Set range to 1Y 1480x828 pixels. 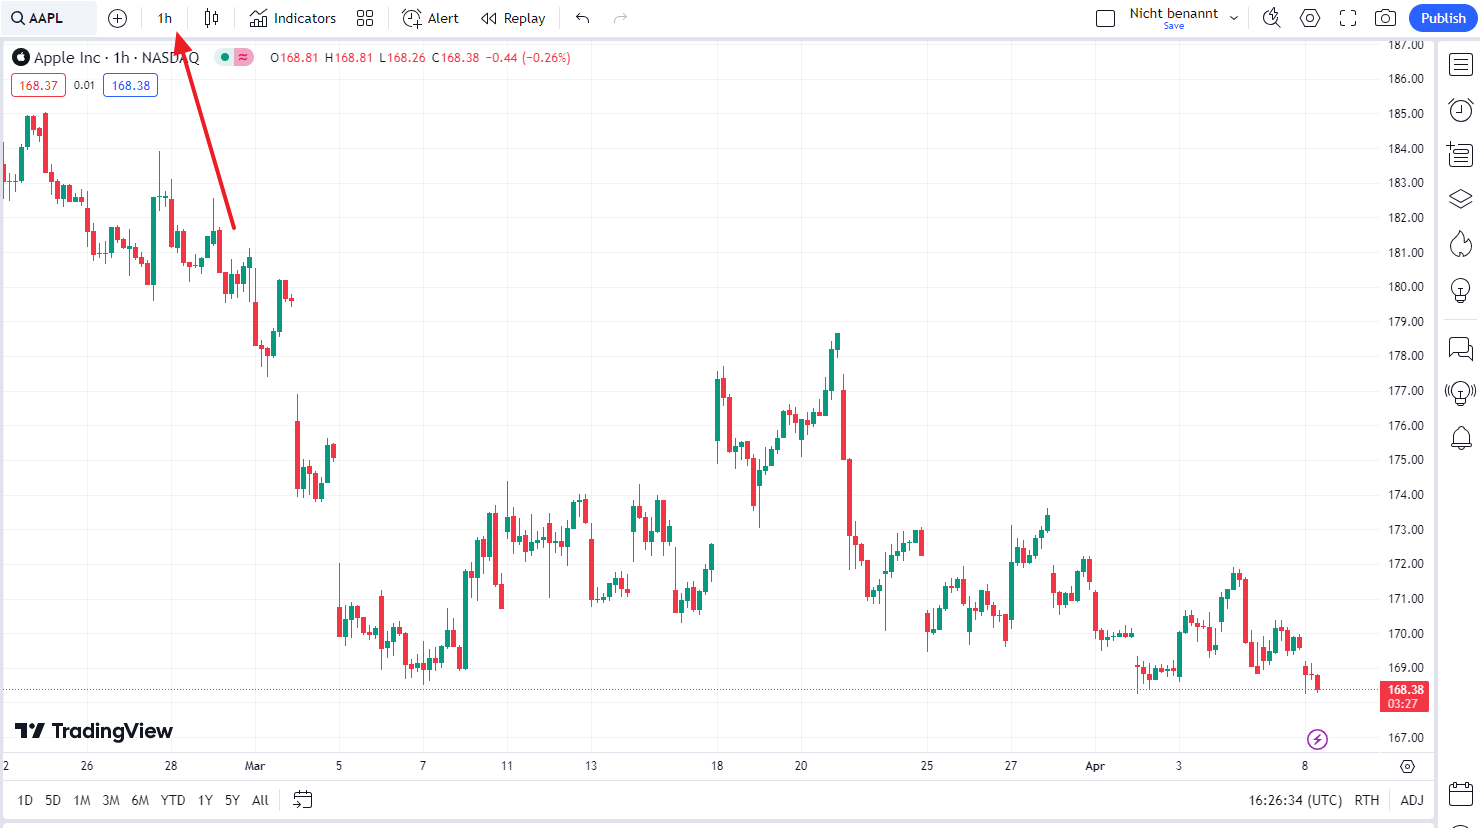click(x=205, y=800)
